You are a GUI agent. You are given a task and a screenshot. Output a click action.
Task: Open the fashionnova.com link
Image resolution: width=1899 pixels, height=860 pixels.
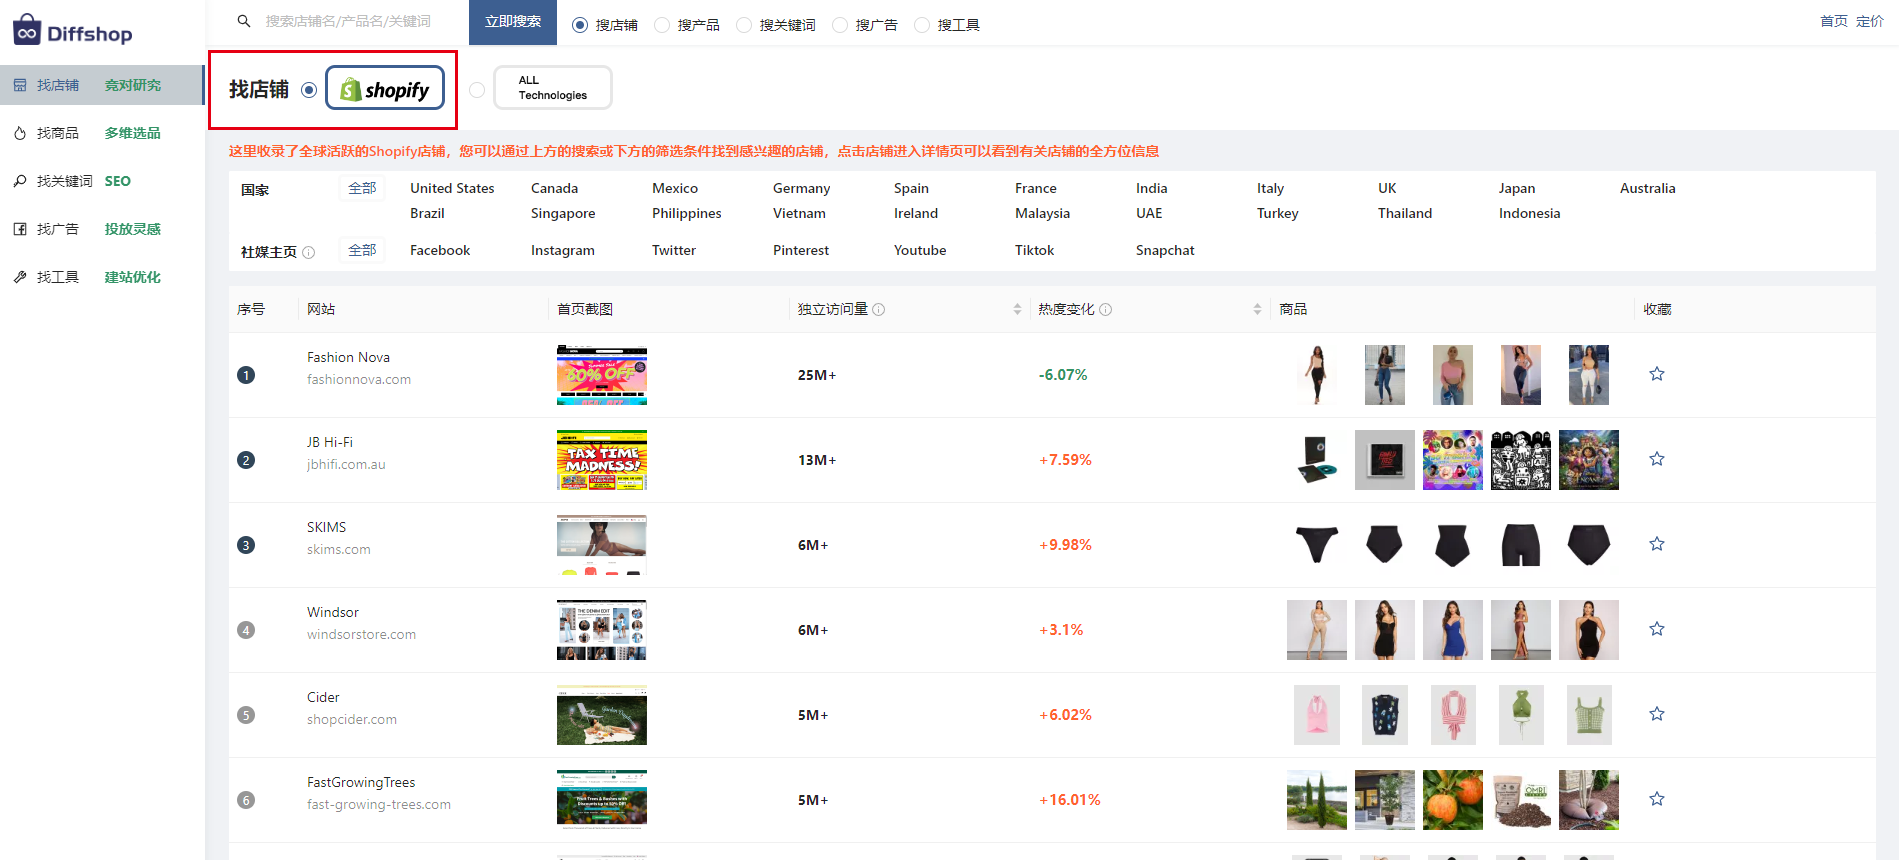358,380
